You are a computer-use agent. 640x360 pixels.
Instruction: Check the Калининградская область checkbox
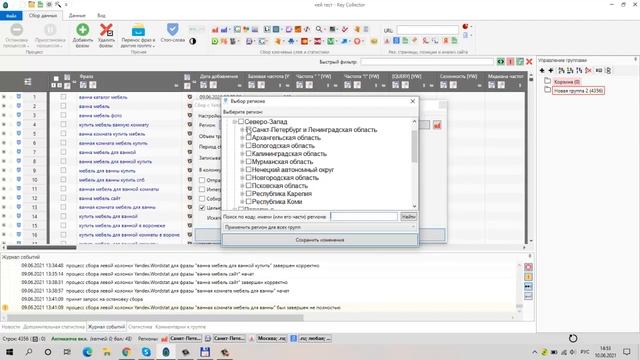(x=249, y=153)
